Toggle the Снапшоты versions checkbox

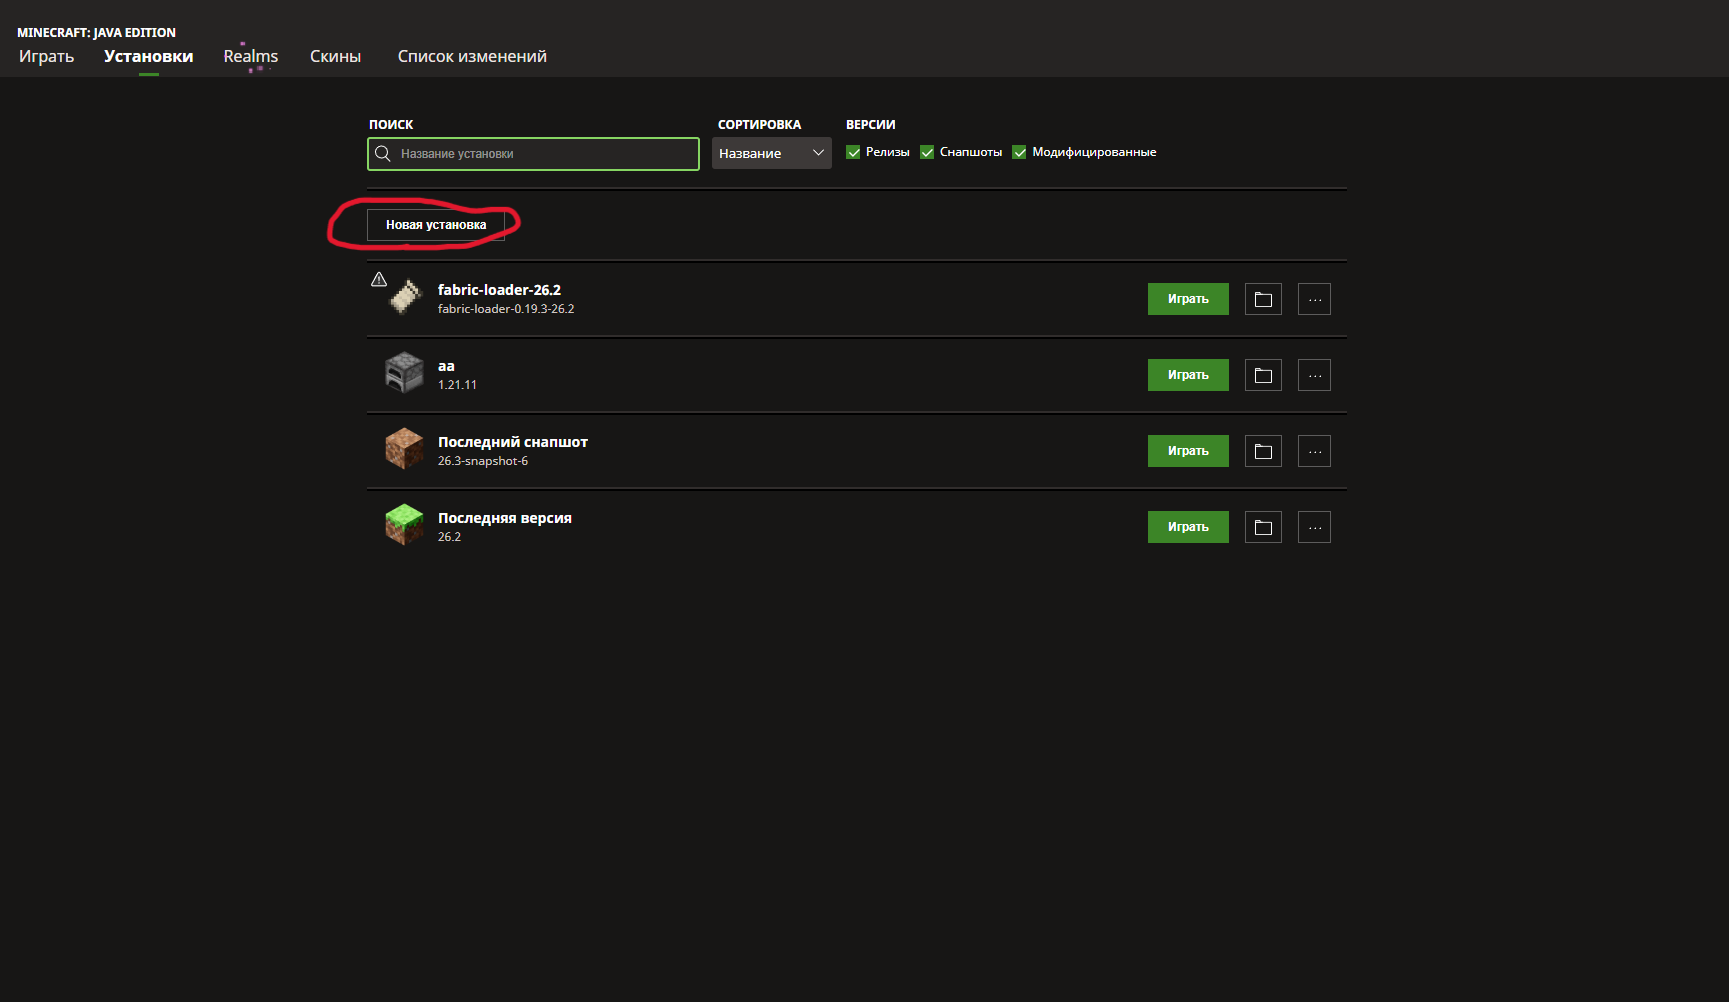click(x=927, y=152)
